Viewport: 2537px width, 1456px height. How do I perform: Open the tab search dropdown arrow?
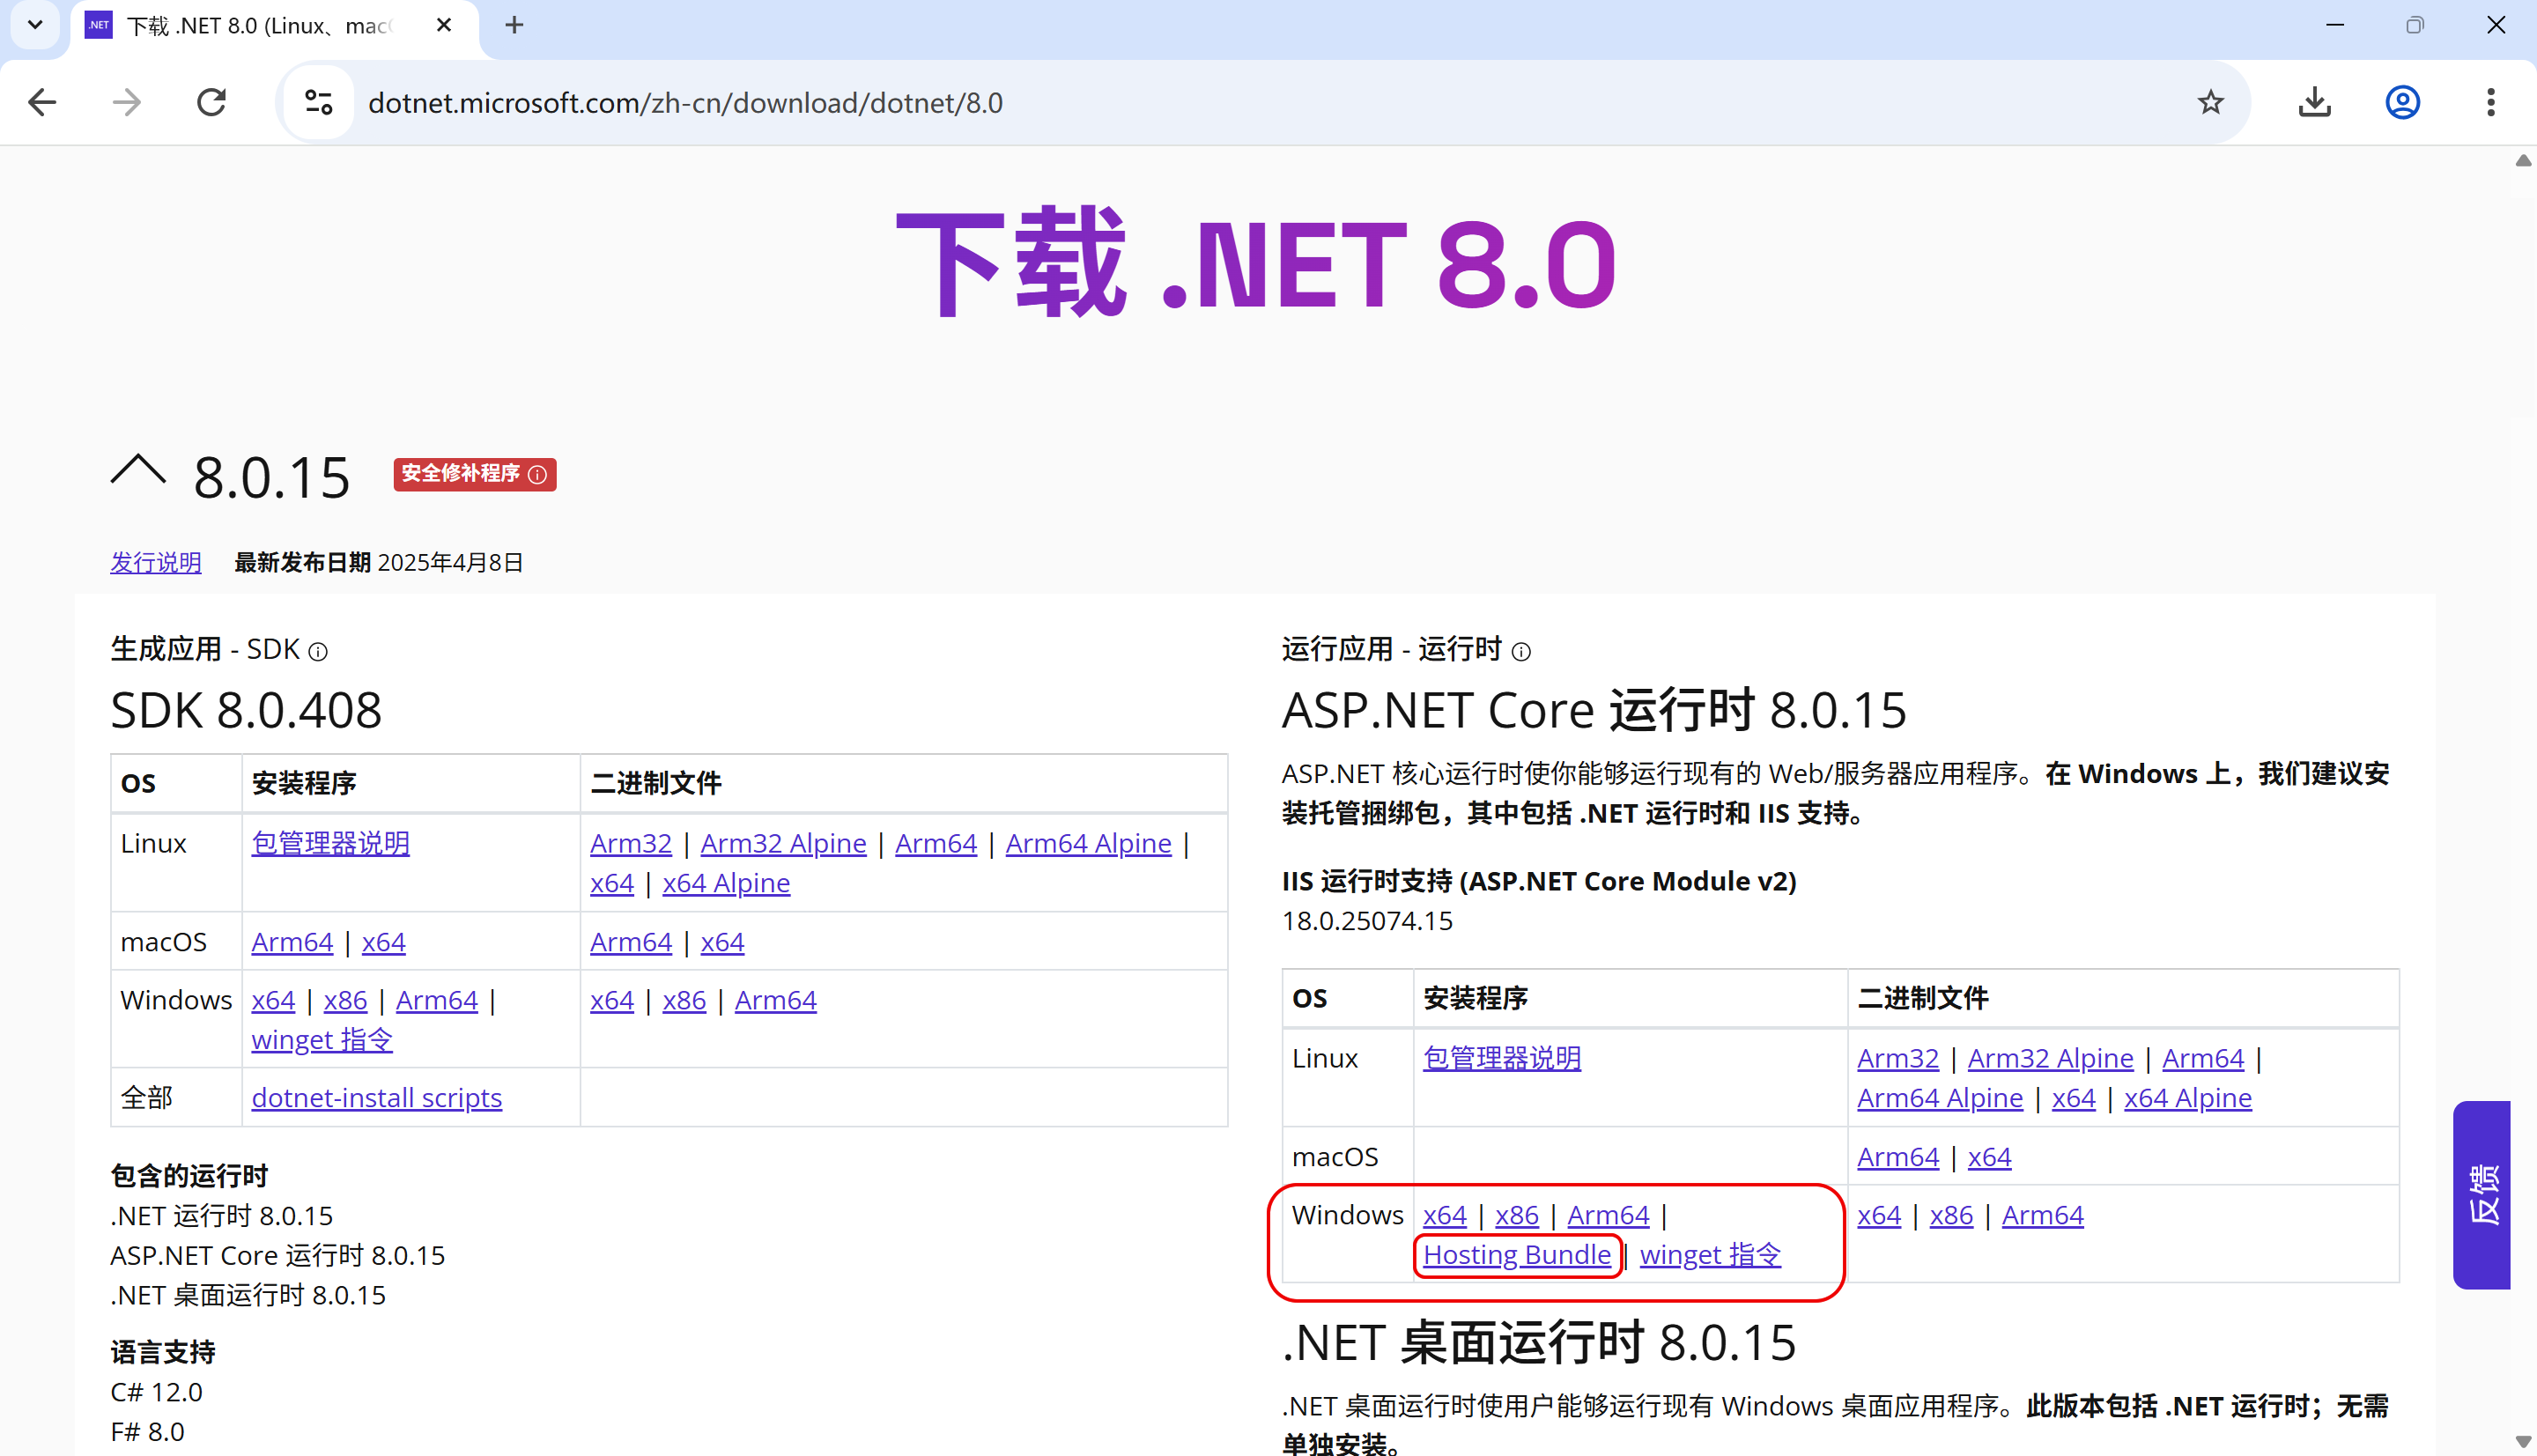coord(35,25)
